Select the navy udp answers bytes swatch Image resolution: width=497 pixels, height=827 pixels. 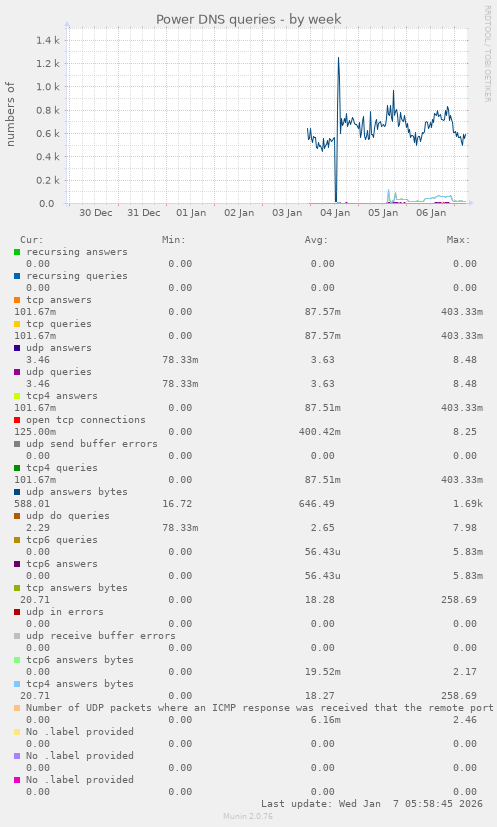[x=17, y=492]
